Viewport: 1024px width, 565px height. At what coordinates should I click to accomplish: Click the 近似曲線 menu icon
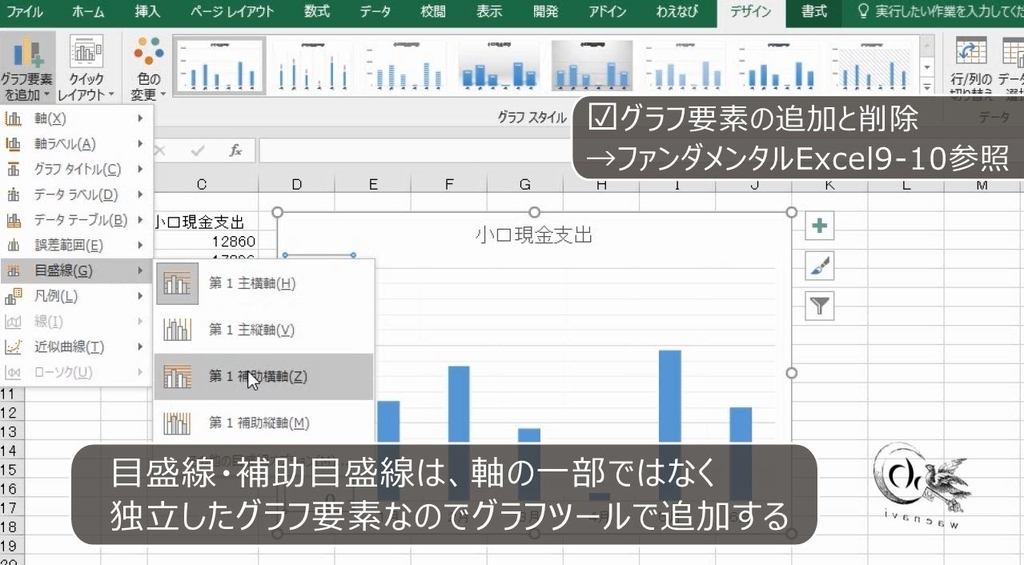(x=14, y=347)
